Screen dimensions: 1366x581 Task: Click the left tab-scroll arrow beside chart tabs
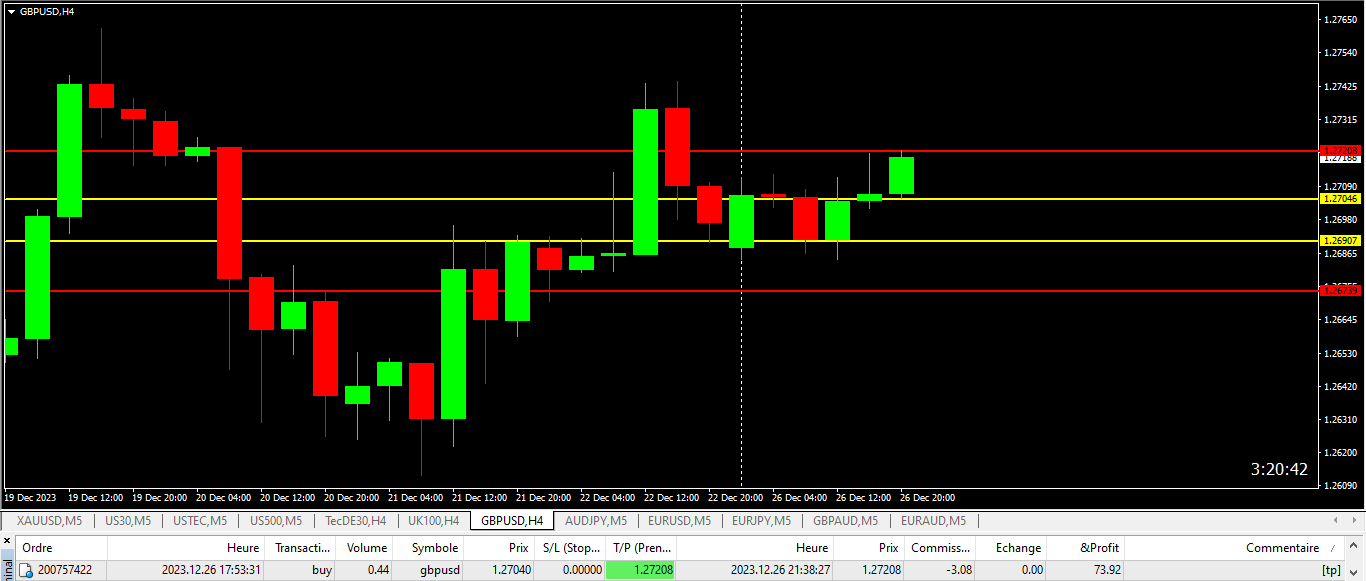pos(1336,521)
